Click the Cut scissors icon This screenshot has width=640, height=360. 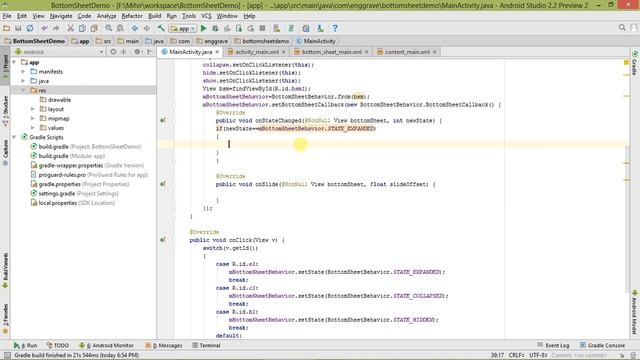[x=71, y=29]
